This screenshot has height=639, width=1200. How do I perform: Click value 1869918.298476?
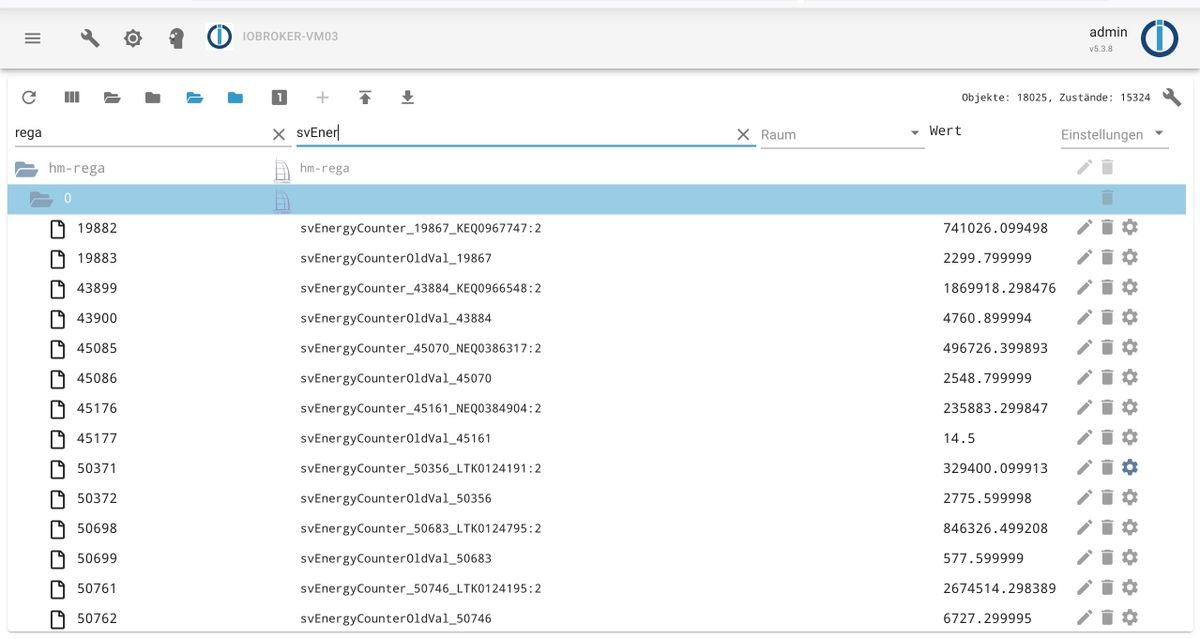click(999, 288)
